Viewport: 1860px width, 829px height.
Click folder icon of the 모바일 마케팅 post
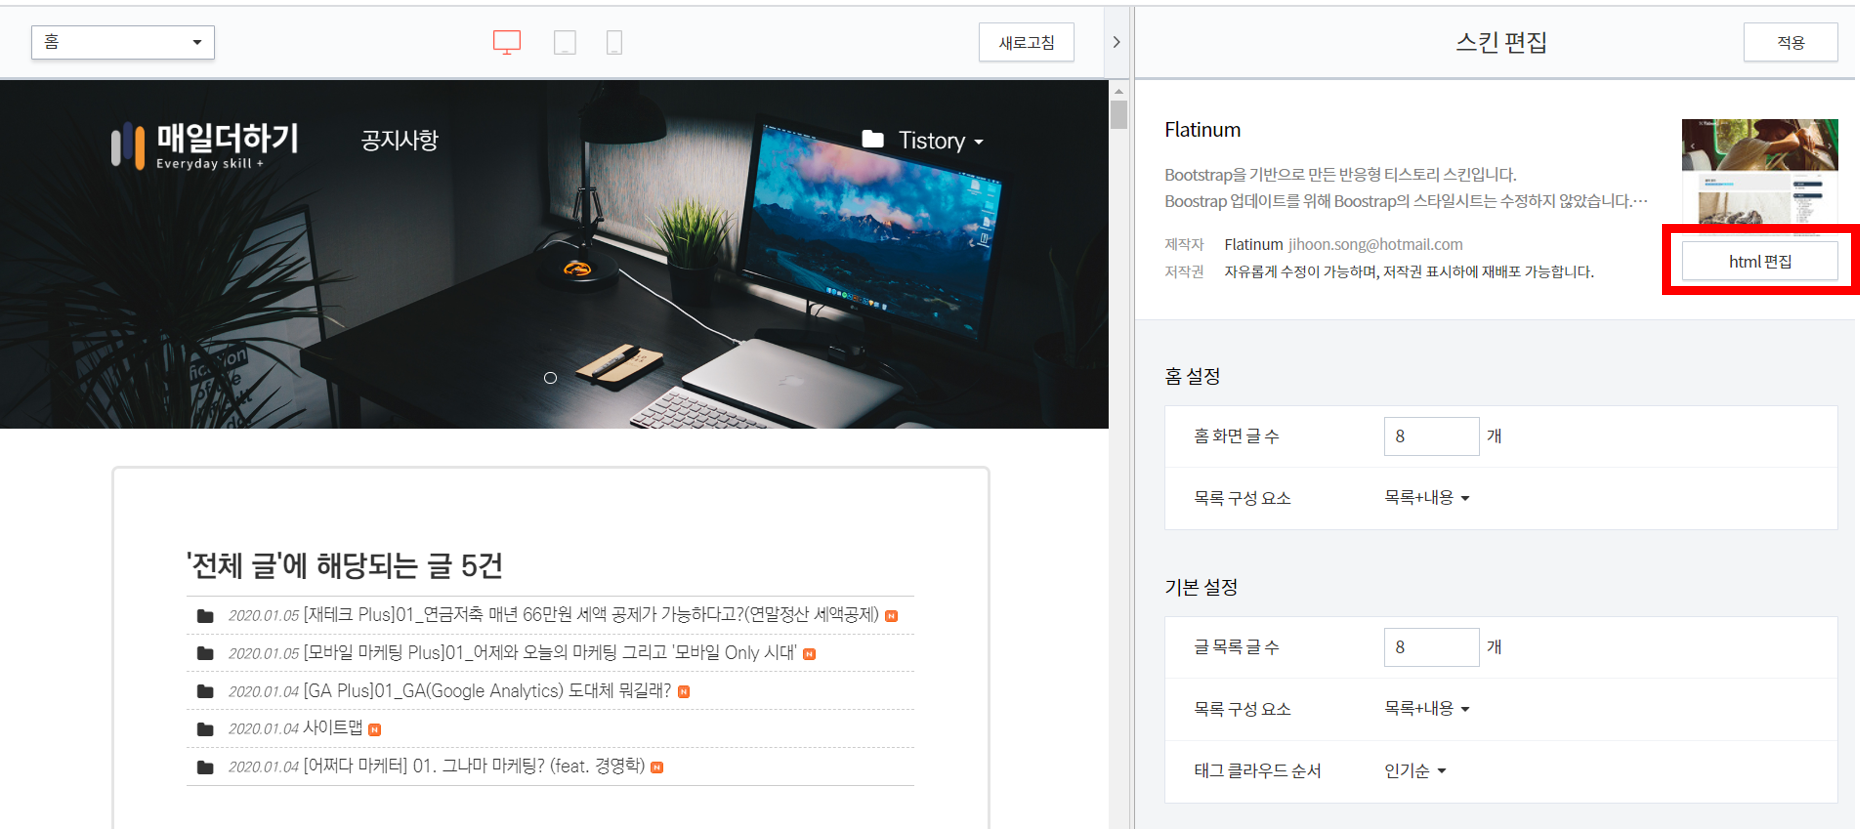[205, 654]
